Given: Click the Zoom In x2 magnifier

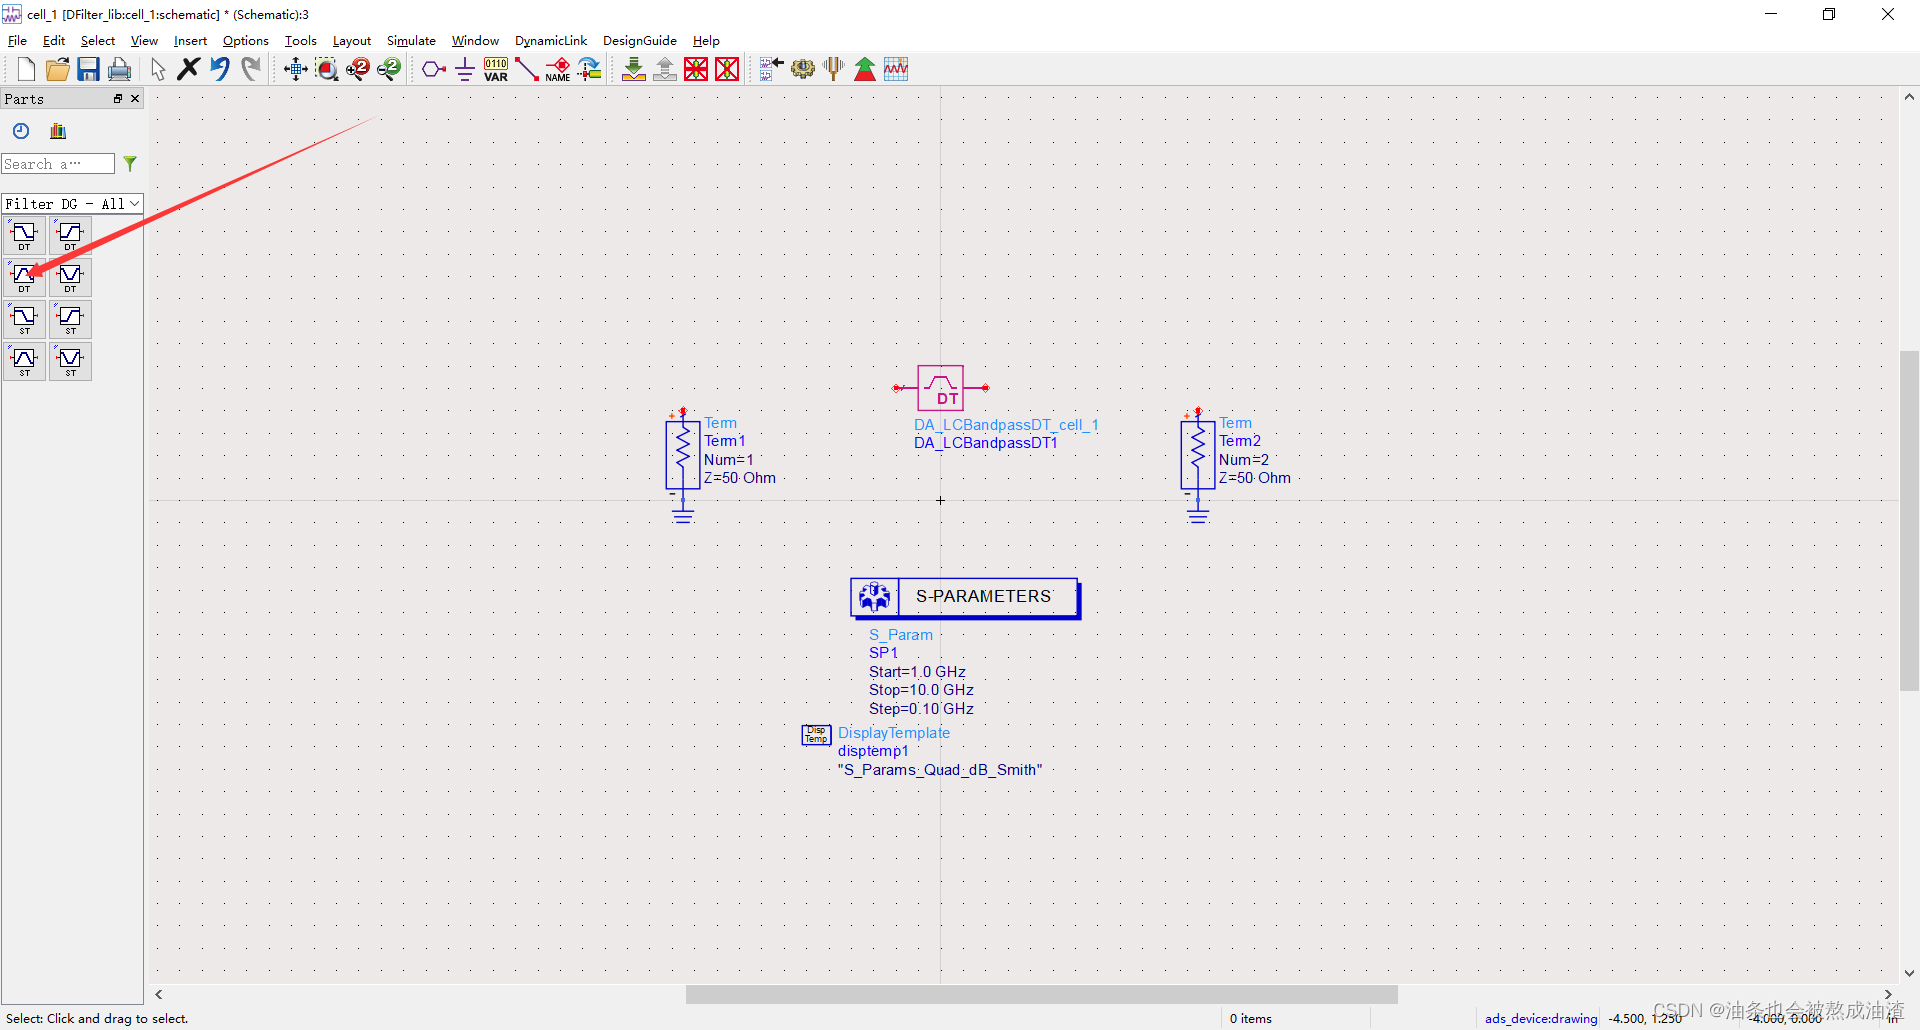Looking at the screenshot, I should click(x=357, y=69).
